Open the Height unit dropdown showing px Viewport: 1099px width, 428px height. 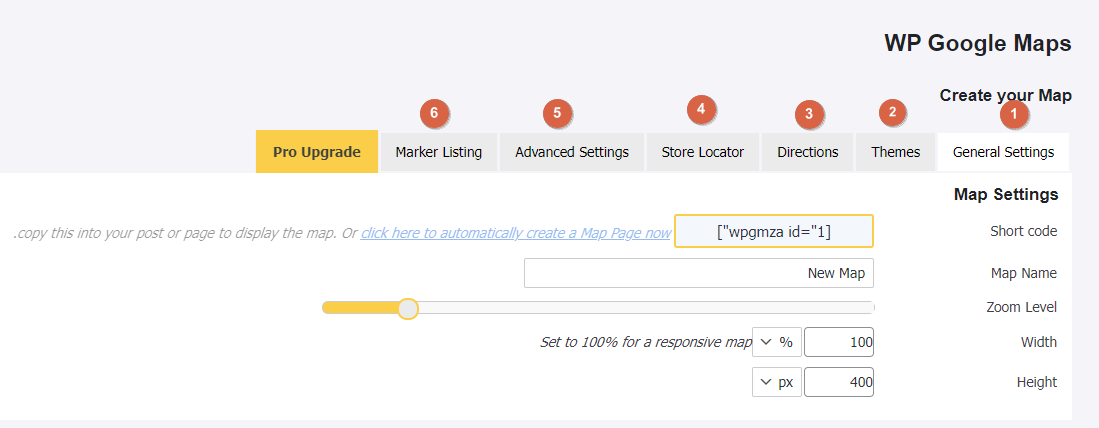(777, 382)
